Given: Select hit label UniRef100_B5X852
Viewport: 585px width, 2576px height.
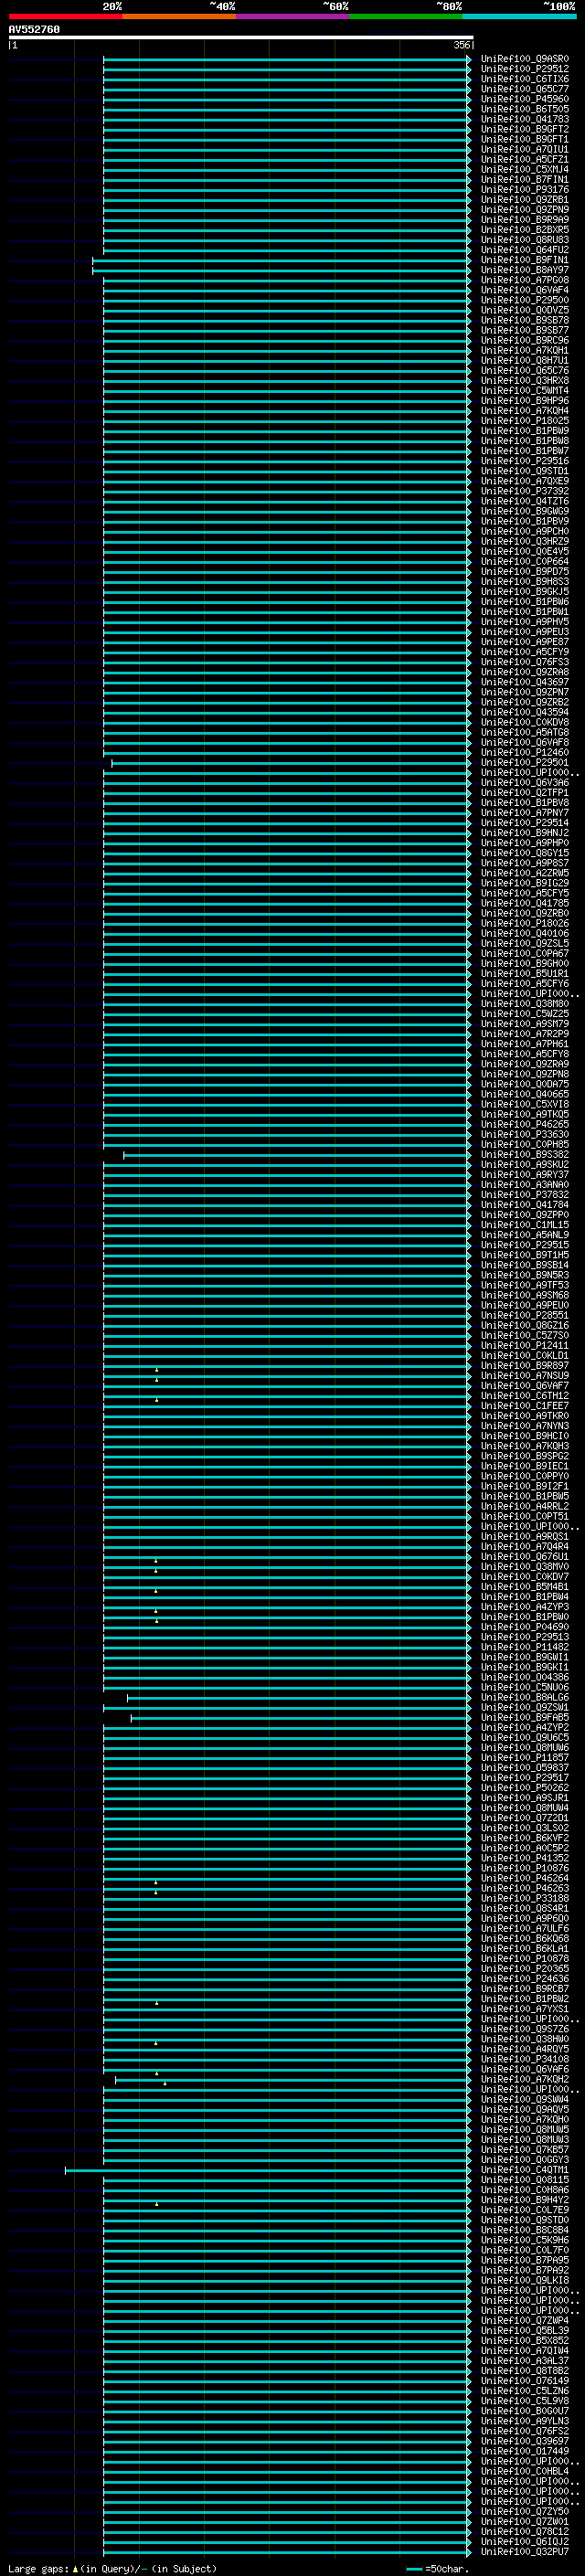Looking at the screenshot, I should coord(525,2340).
